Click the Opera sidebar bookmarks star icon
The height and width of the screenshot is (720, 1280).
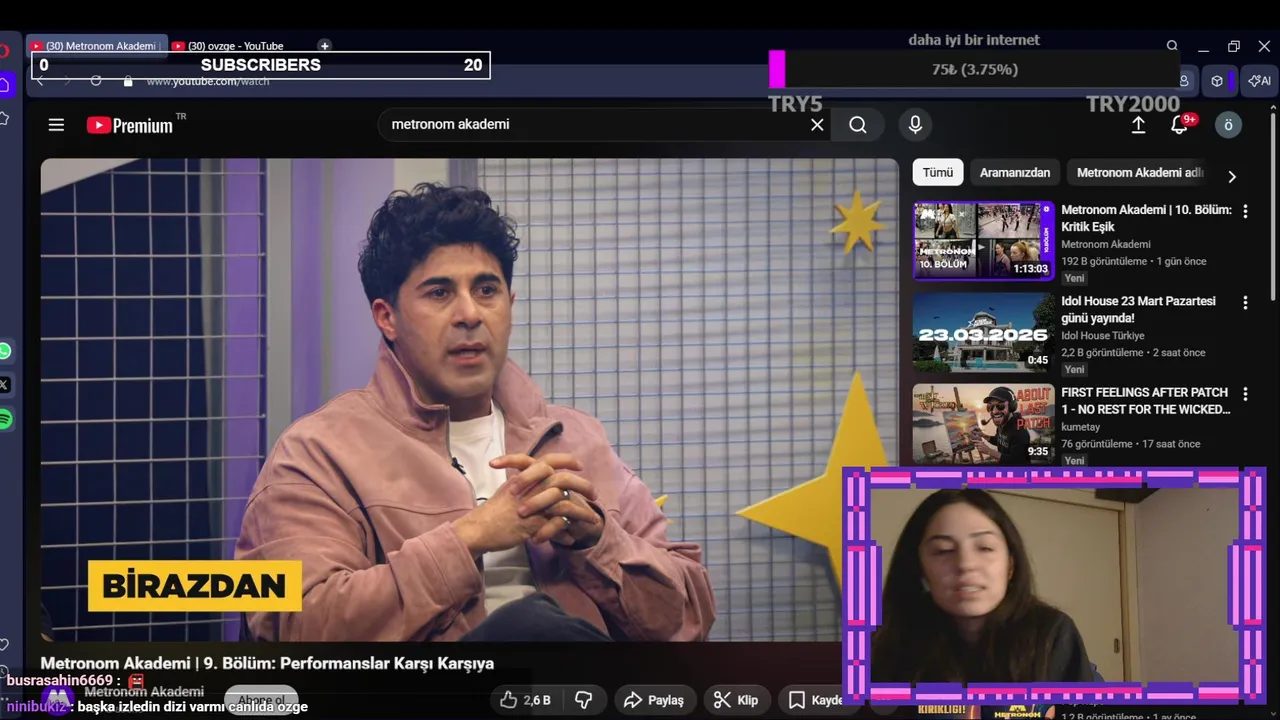tap(4, 118)
